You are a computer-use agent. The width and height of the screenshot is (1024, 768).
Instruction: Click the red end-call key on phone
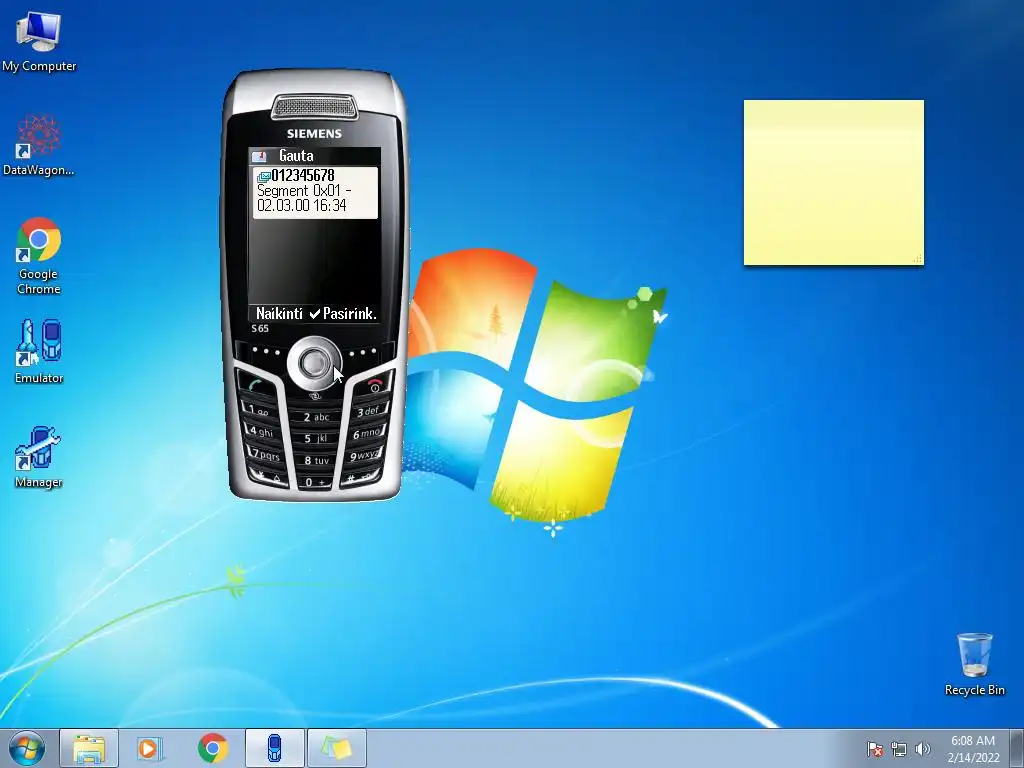click(374, 383)
